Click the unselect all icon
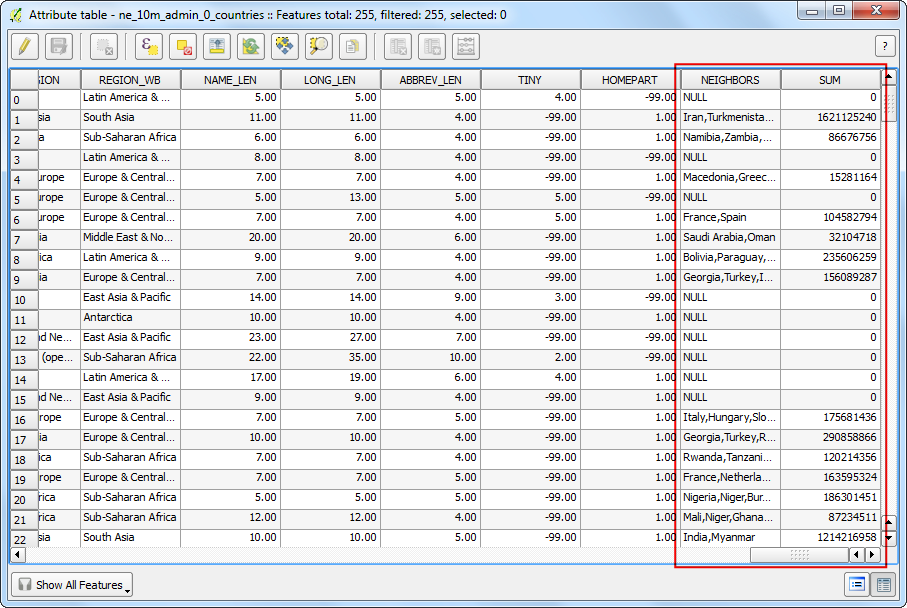The width and height of the screenshot is (907, 608). click(x=183, y=46)
